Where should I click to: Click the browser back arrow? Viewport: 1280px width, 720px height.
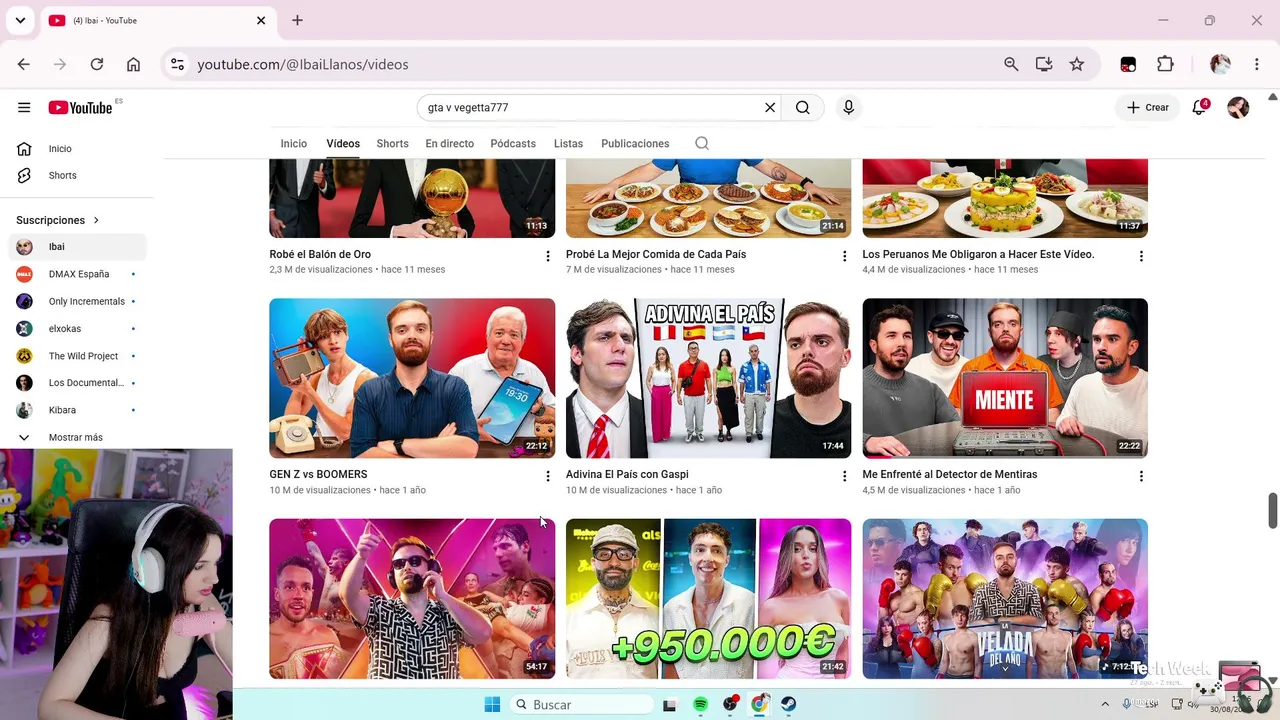click(x=24, y=64)
